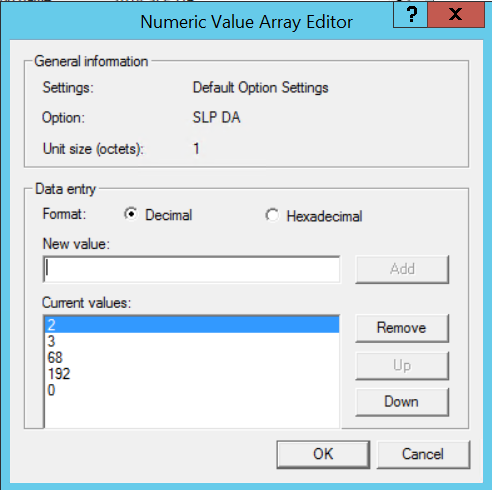Image resolution: width=492 pixels, height=490 pixels.
Task: Click empty area of Current values list
Action: click(x=192, y=413)
